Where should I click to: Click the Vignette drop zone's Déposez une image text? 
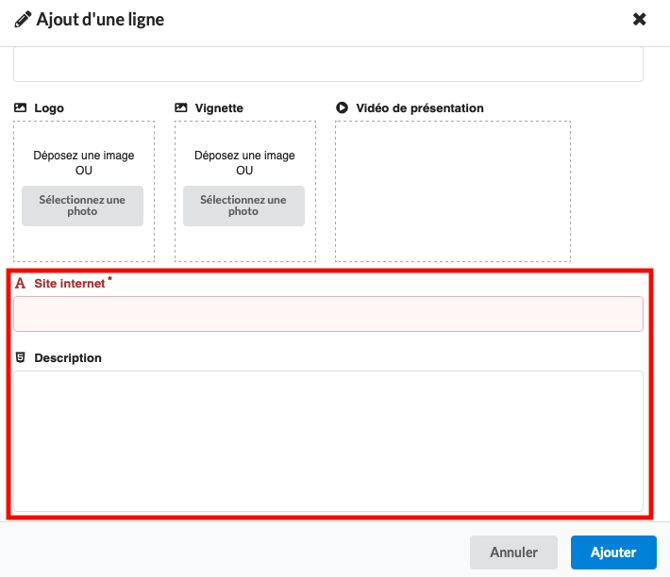click(245, 156)
